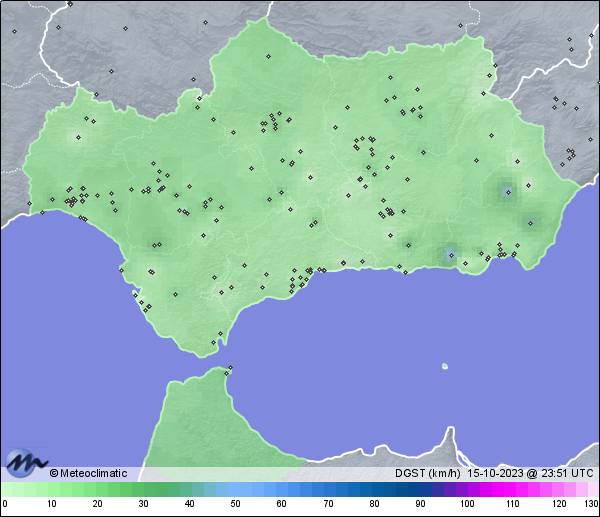This screenshot has width=600, height=517.
Task: Click legend scale value 120
Action: click(559, 503)
